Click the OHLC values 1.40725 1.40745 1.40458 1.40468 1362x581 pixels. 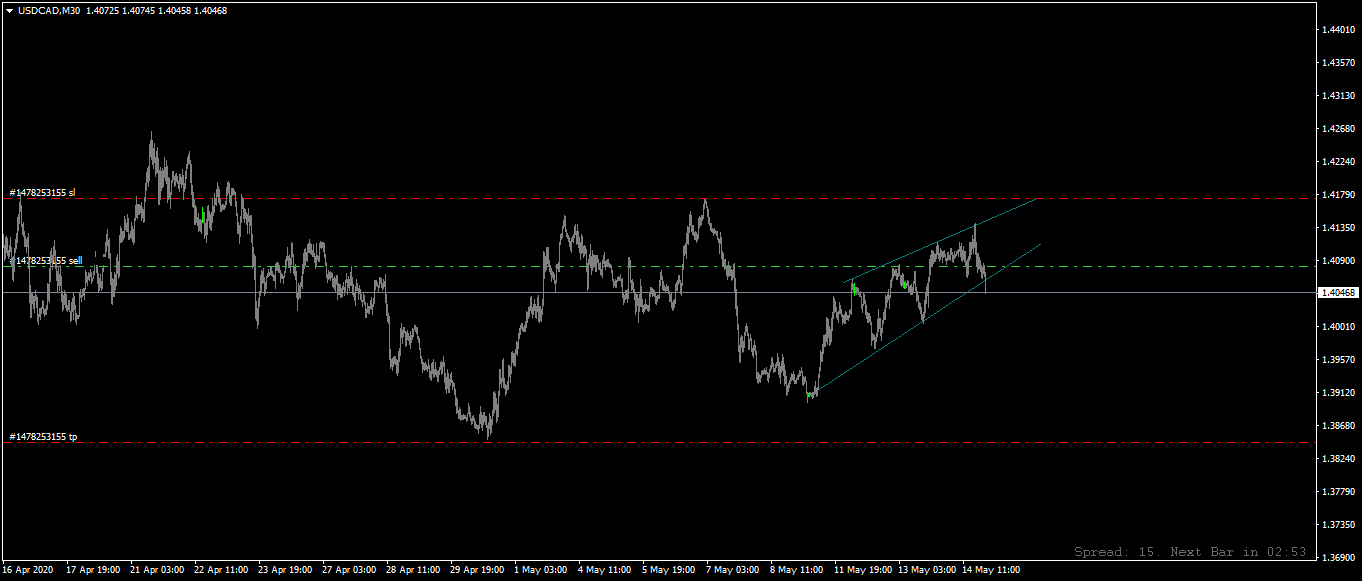pos(156,10)
